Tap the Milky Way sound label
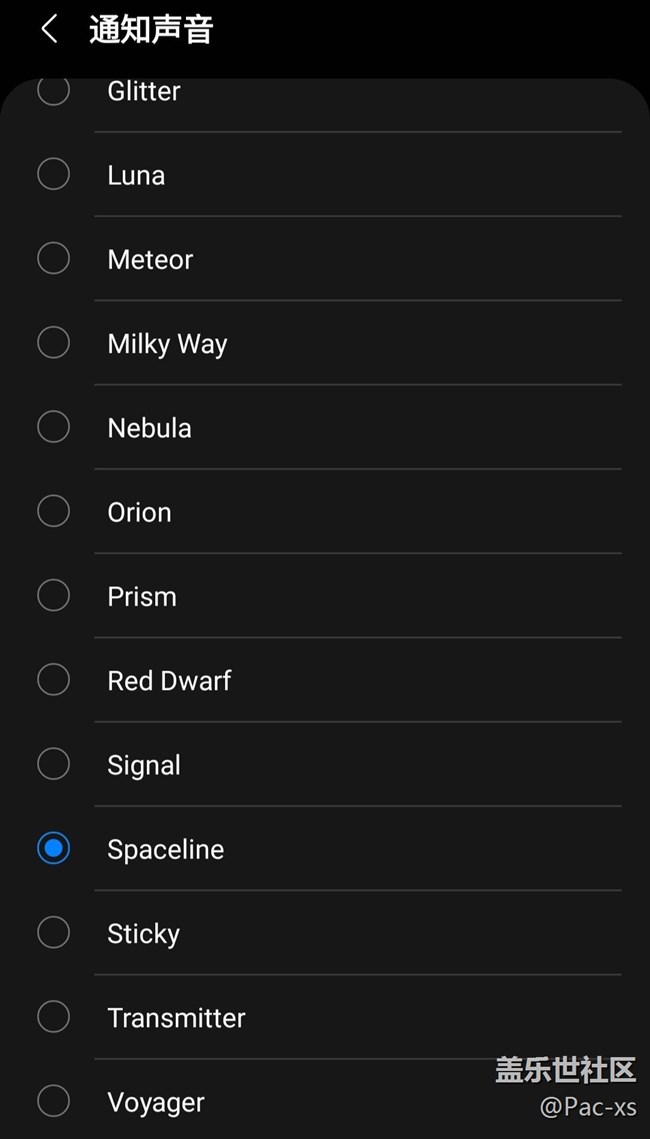This screenshot has height=1139, width=650. 167,344
